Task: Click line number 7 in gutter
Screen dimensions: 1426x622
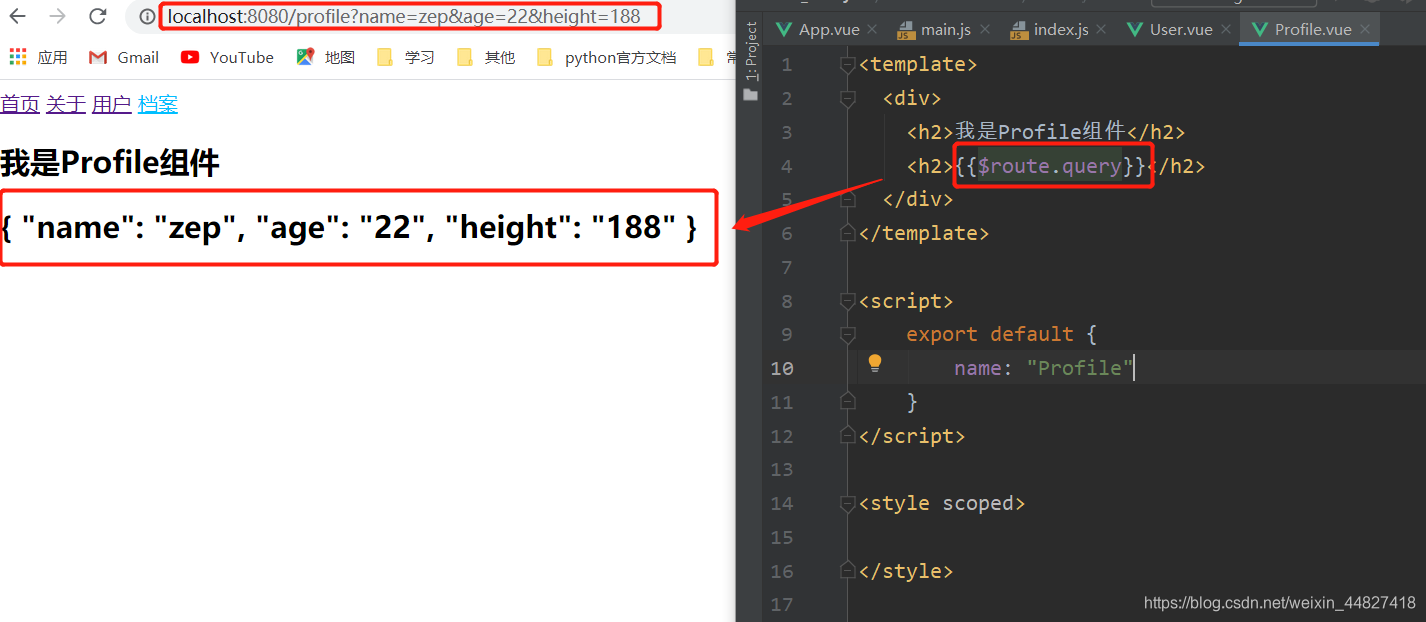Action: coord(786,267)
